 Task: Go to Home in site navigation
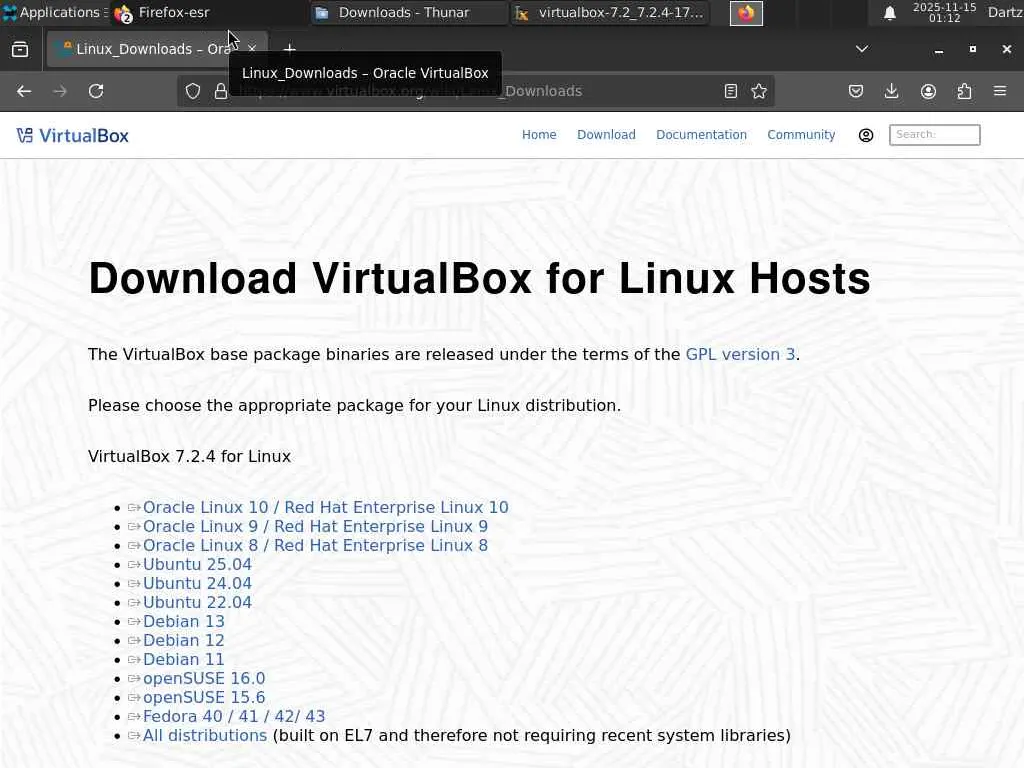click(539, 135)
